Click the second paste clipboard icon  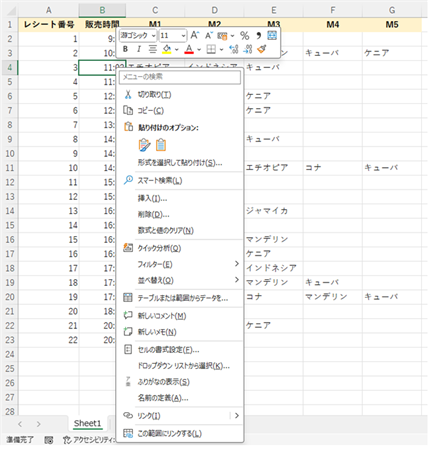(161, 145)
